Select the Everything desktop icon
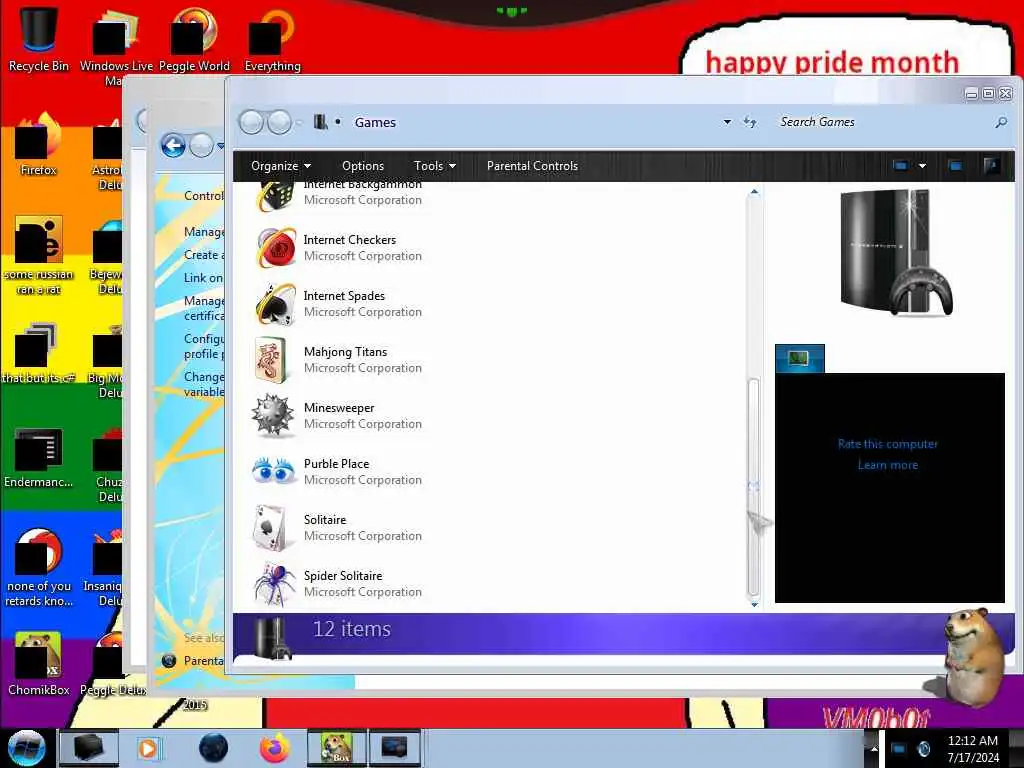Viewport: 1024px width, 768px height. click(272, 39)
